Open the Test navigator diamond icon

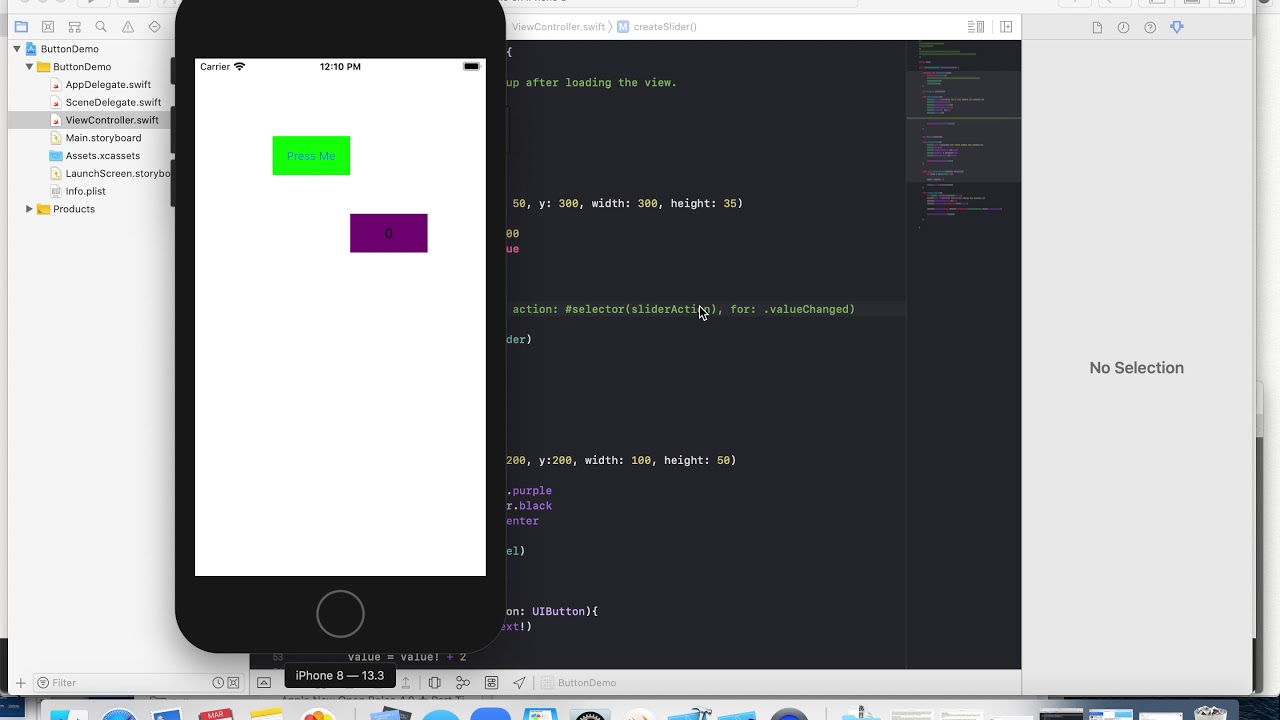pyautogui.click(x=155, y=27)
